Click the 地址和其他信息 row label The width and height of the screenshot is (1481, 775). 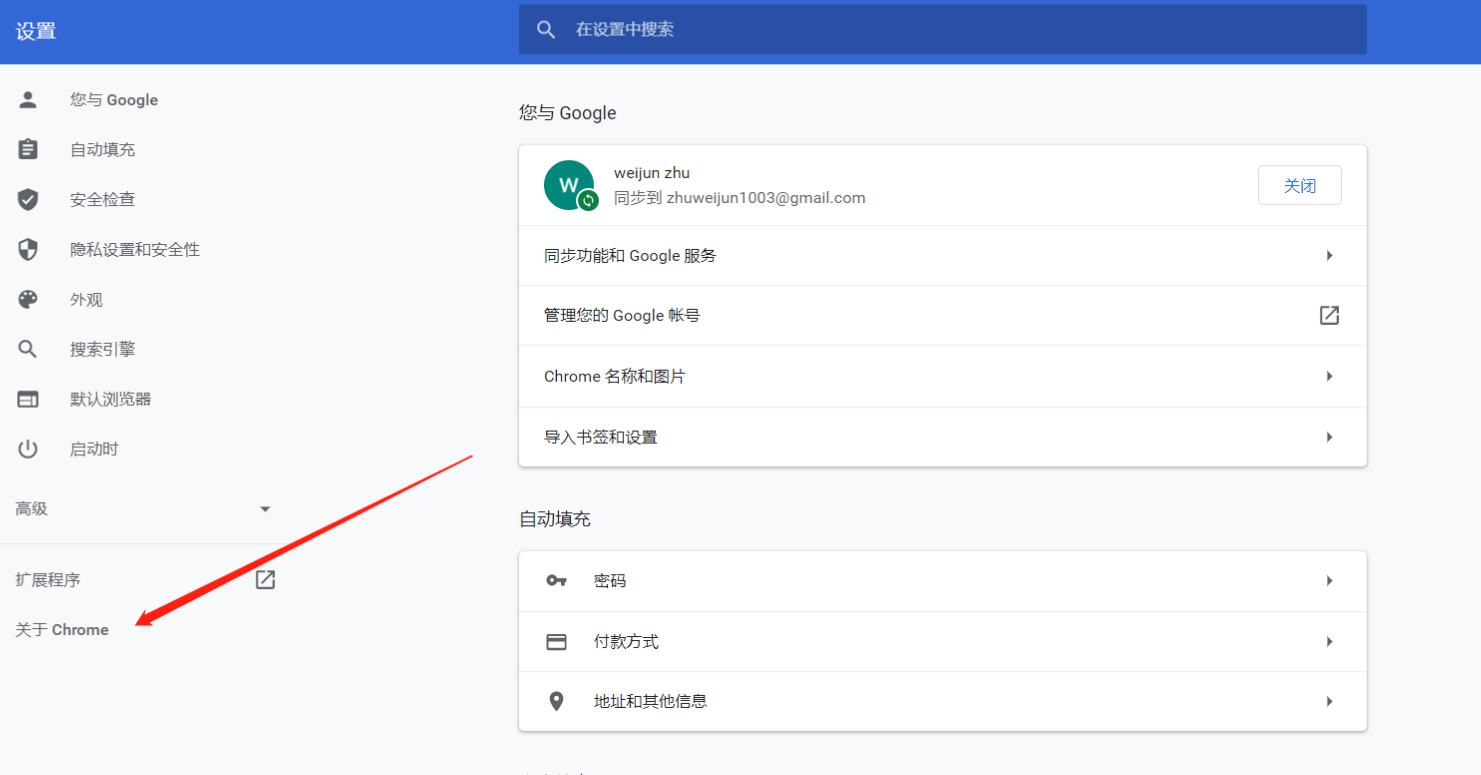[651, 701]
